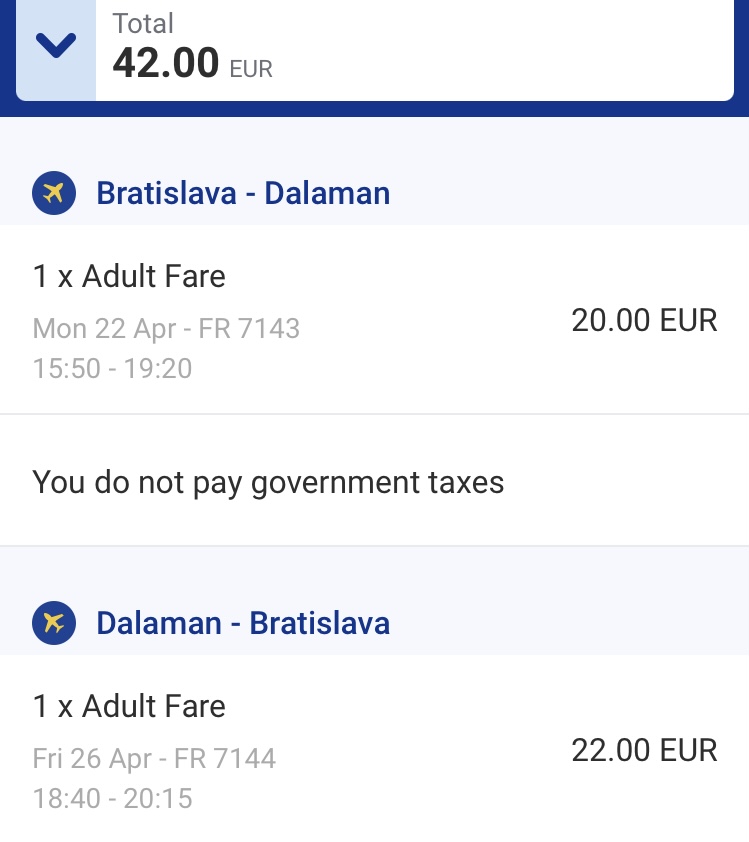Click the Bratislava destination in return heading
The width and height of the screenshot is (749, 842).
click(319, 623)
